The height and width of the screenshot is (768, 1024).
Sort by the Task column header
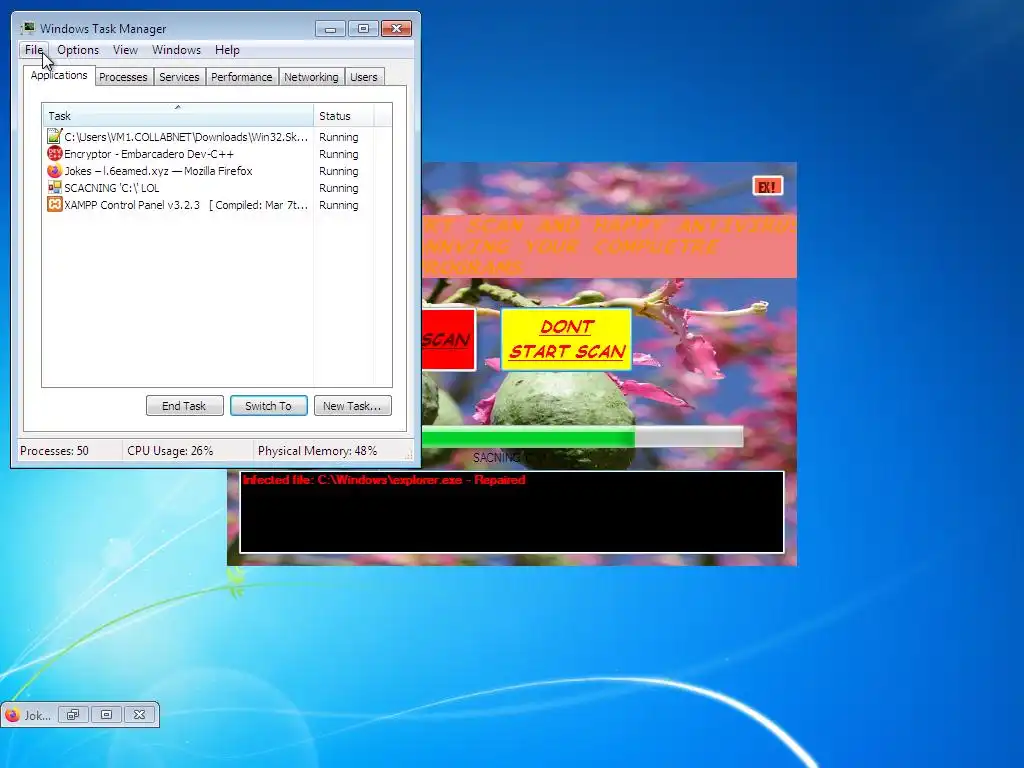[x=178, y=116]
